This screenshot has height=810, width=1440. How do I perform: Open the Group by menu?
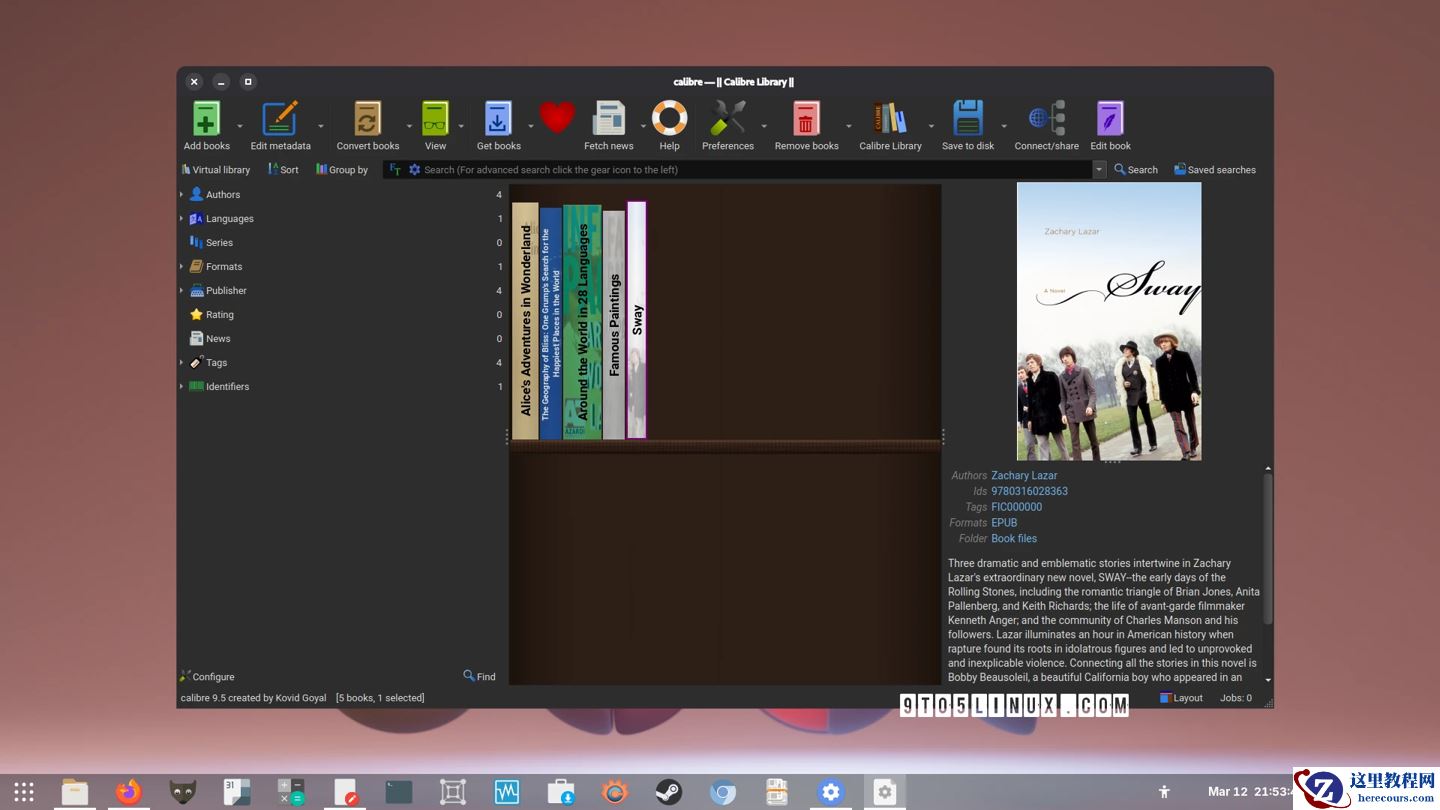click(x=342, y=170)
